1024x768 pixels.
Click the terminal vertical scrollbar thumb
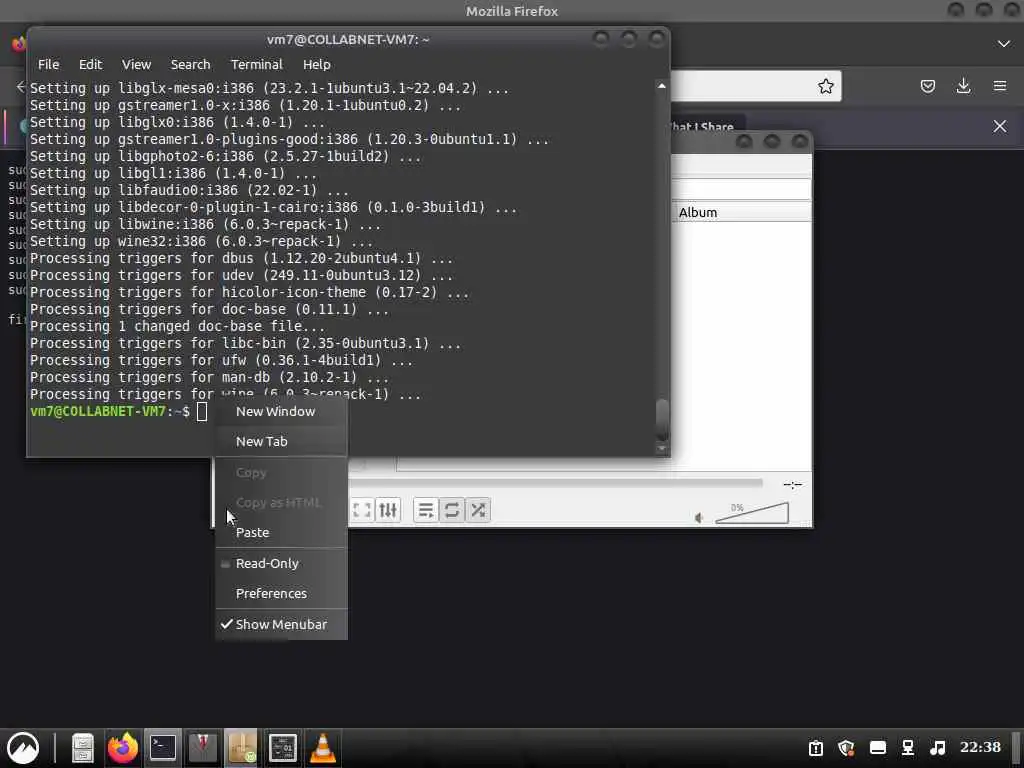[662, 420]
